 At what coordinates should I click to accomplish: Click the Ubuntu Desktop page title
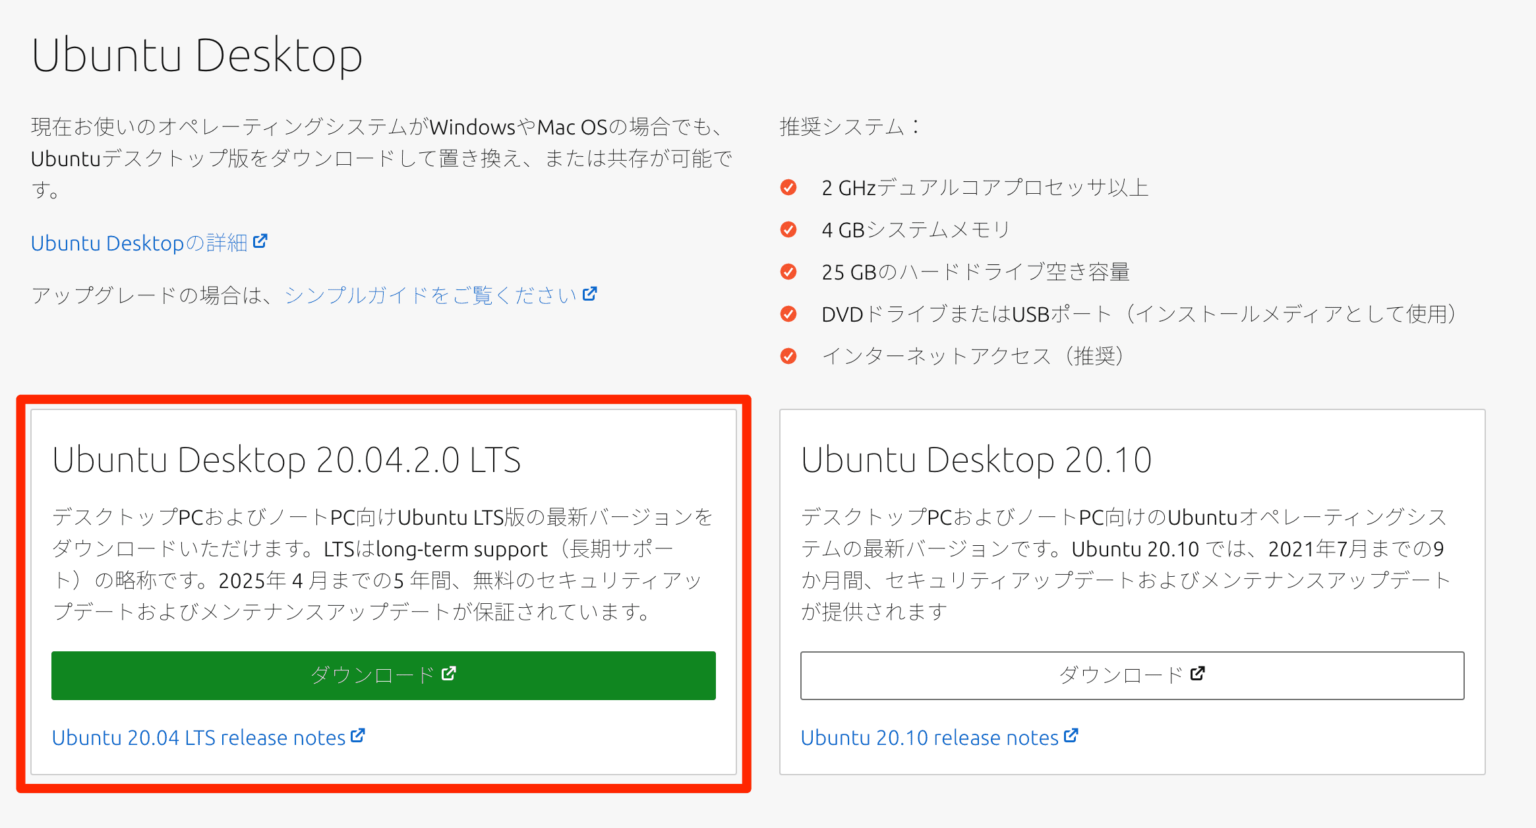point(197,56)
